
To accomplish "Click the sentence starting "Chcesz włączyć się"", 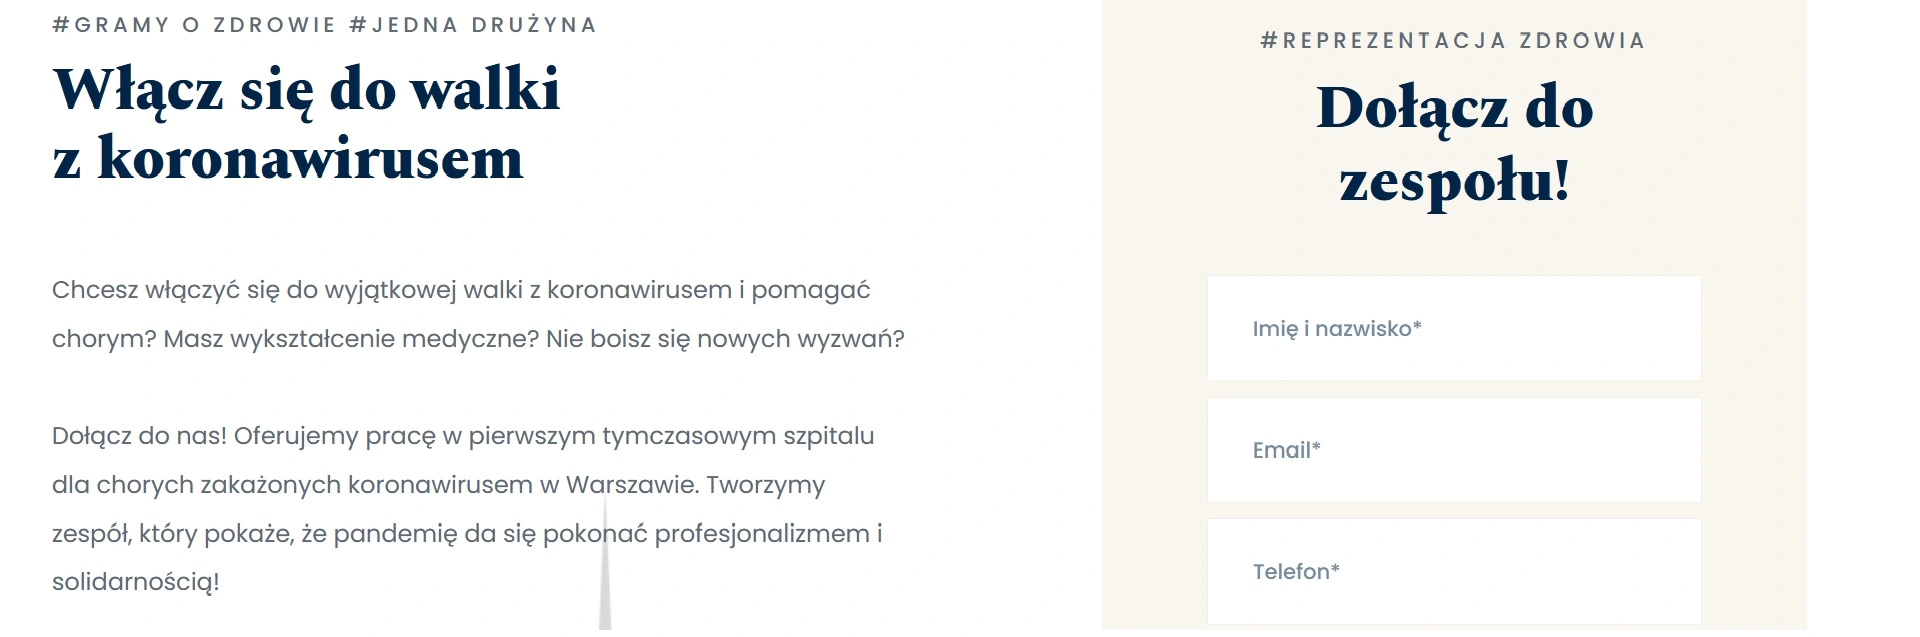I will (x=460, y=290).
